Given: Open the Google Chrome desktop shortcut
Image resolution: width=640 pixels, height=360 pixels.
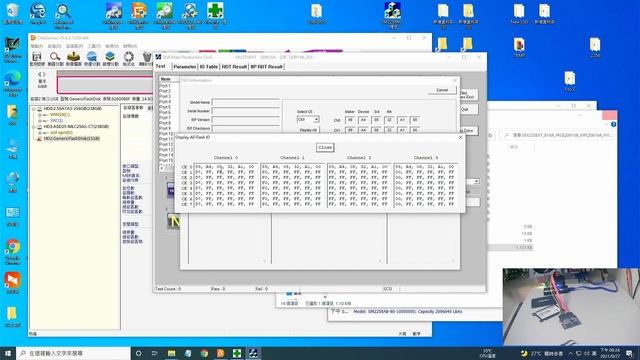Looking at the screenshot, I should (13, 251).
